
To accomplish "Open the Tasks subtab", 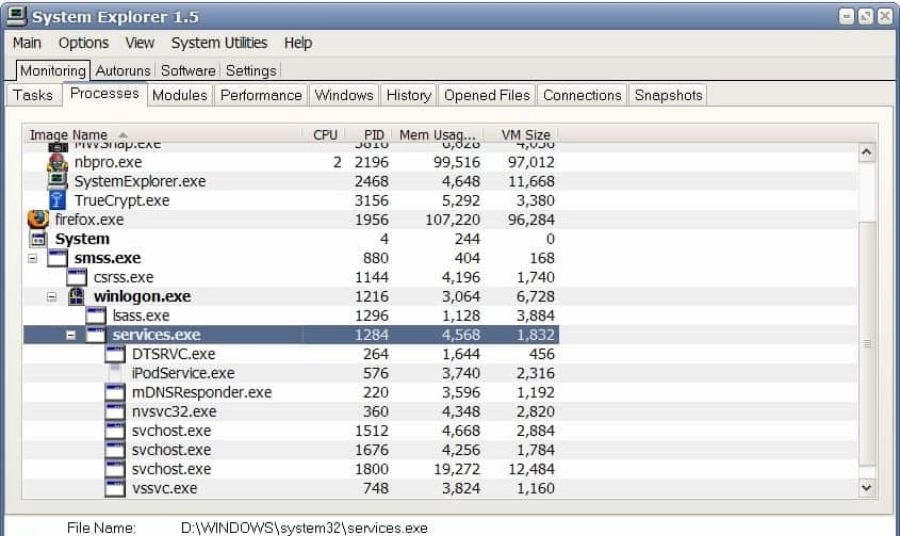I will (x=33, y=95).
